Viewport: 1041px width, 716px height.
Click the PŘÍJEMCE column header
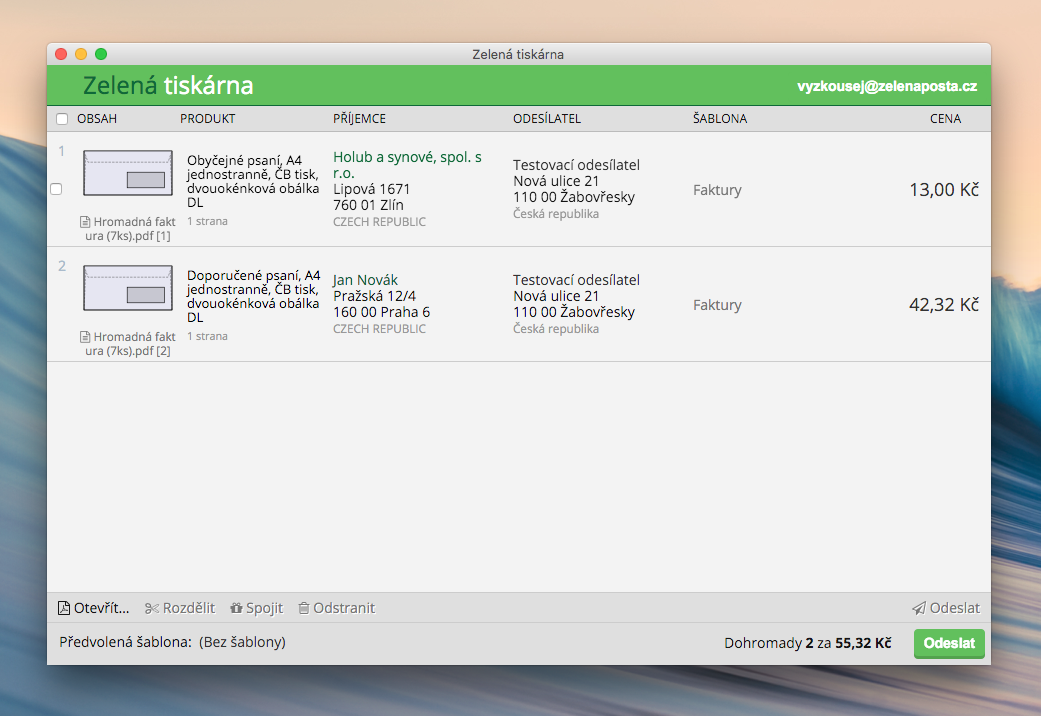coord(359,119)
